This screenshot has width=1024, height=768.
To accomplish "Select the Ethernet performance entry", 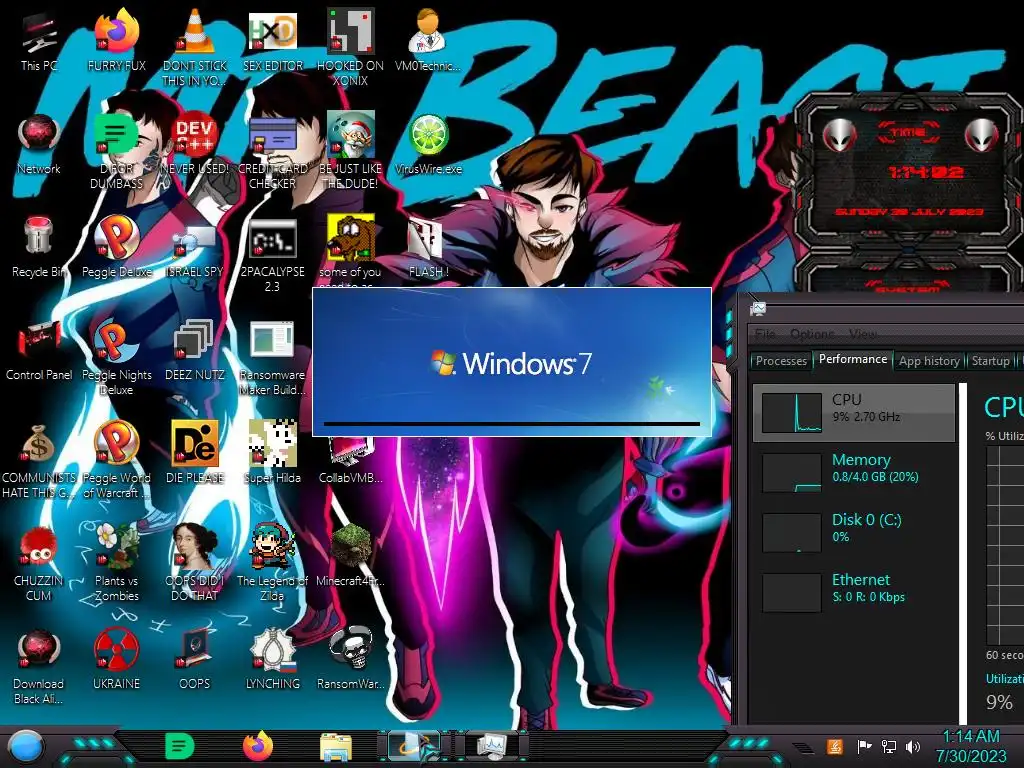I will point(854,592).
